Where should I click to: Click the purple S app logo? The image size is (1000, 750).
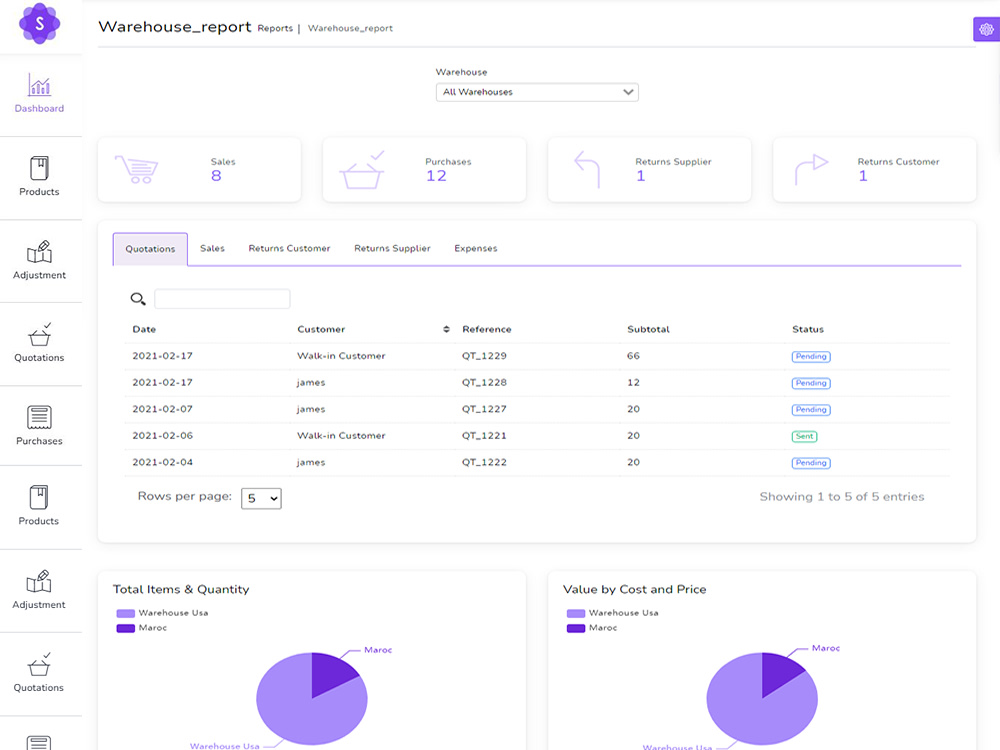(40, 24)
